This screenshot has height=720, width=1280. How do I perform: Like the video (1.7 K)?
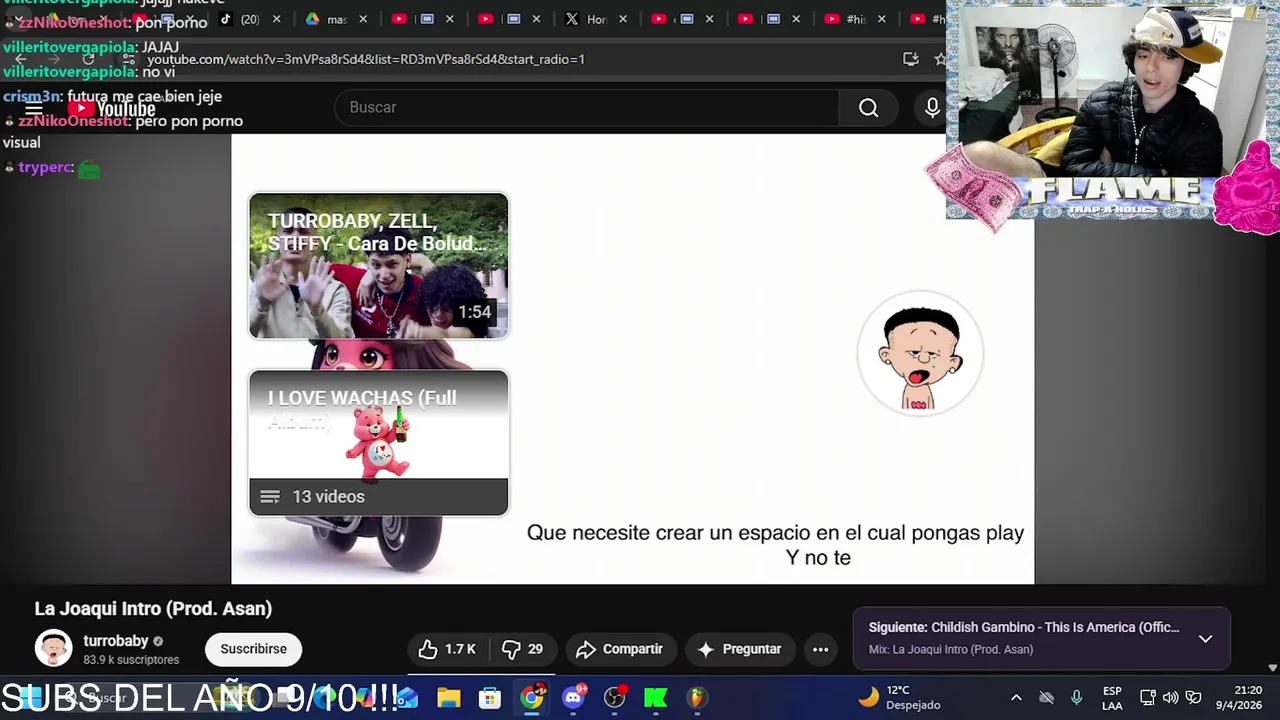tap(447, 649)
